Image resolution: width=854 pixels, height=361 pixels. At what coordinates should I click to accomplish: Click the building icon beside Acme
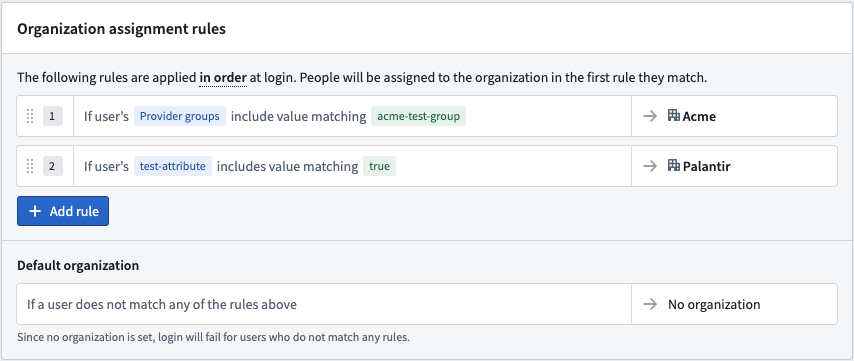pos(674,115)
